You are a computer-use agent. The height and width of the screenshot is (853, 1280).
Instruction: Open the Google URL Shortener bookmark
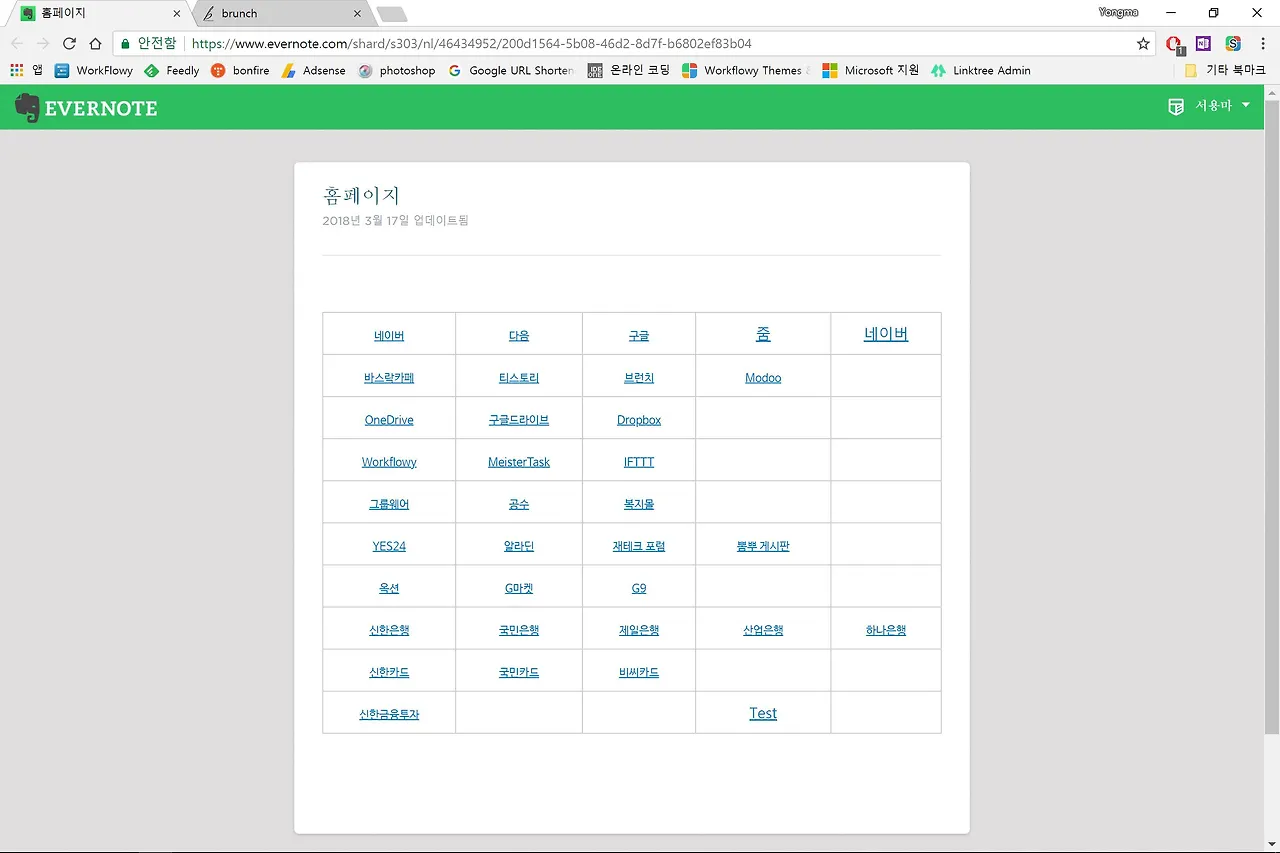point(511,70)
